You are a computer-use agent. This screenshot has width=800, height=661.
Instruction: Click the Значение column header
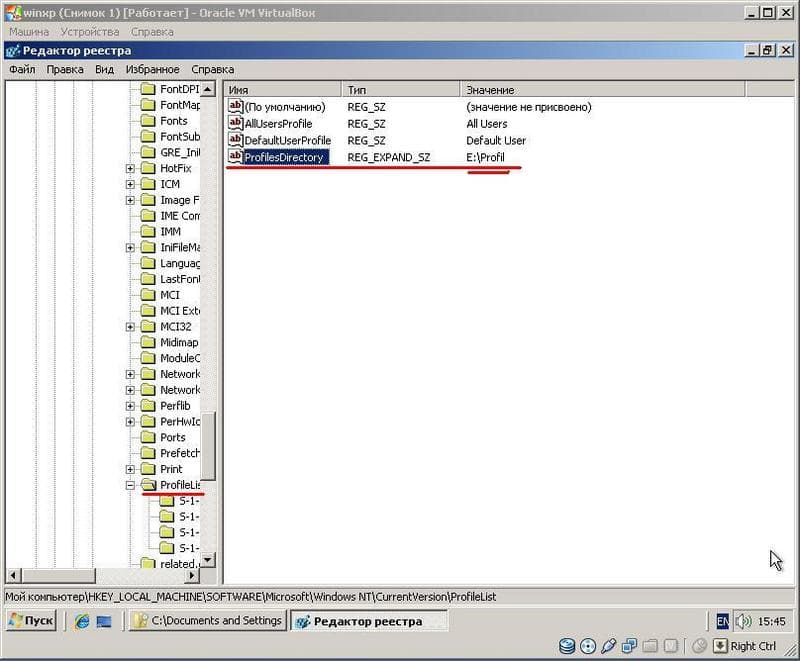pyautogui.click(x=603, y=90)
